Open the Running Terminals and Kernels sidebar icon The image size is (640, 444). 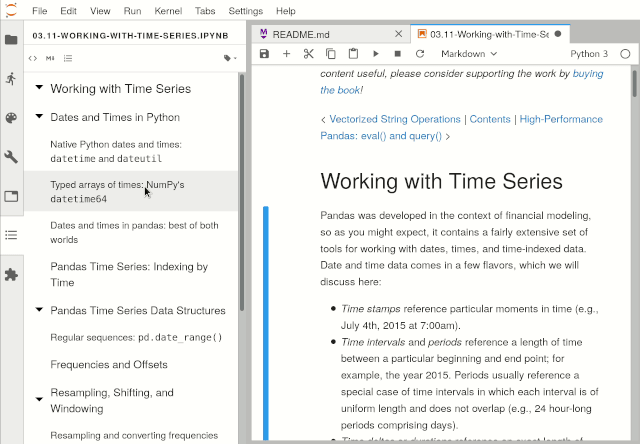pos(11,78)
